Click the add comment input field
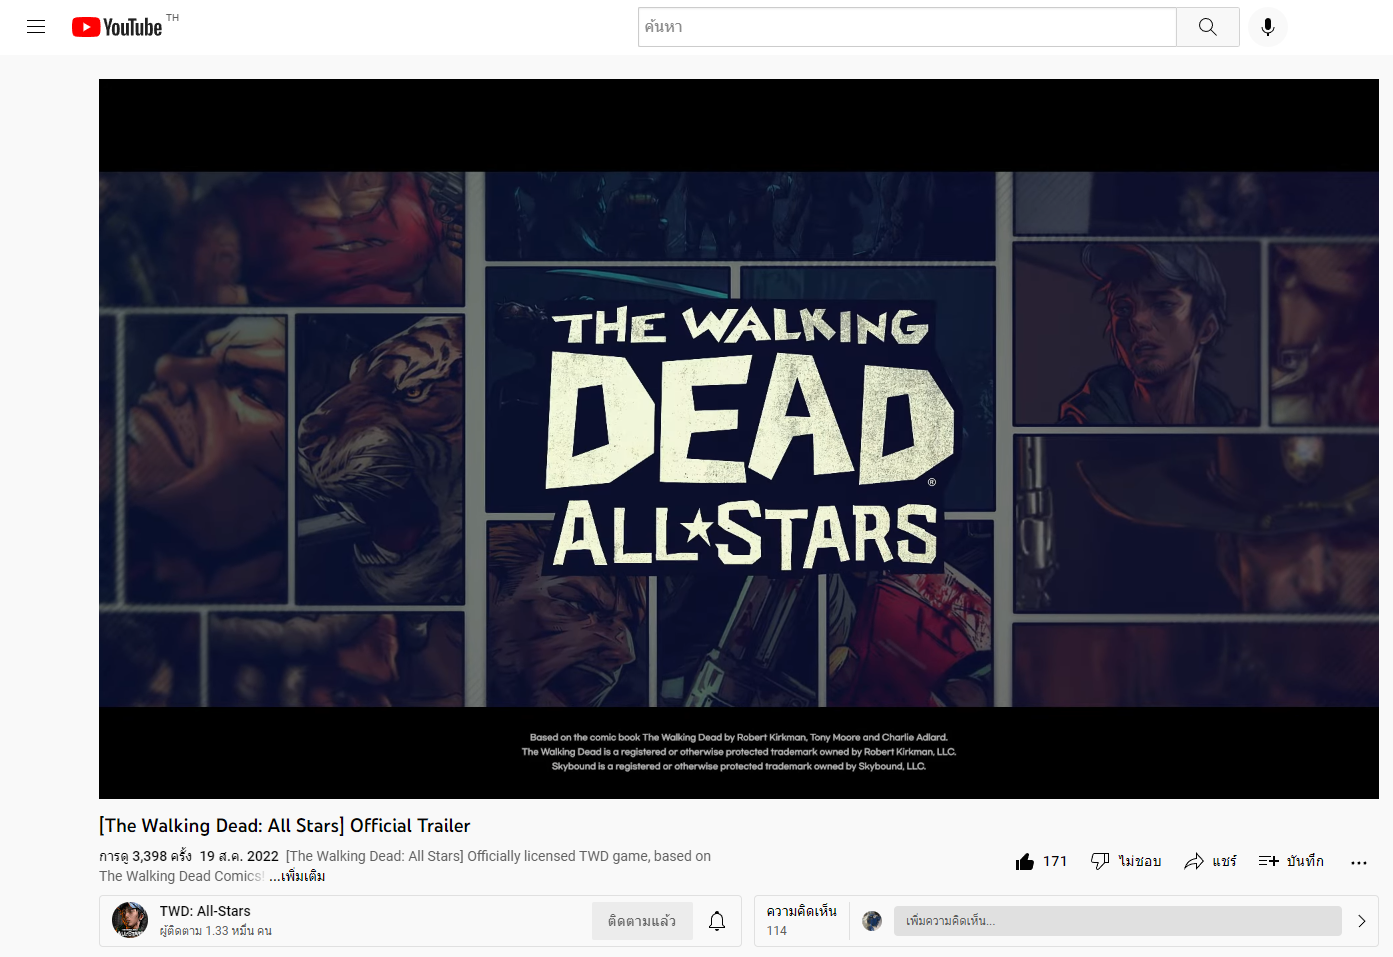The height and width of the screenshot is (957, 1393). (1118, 921)
